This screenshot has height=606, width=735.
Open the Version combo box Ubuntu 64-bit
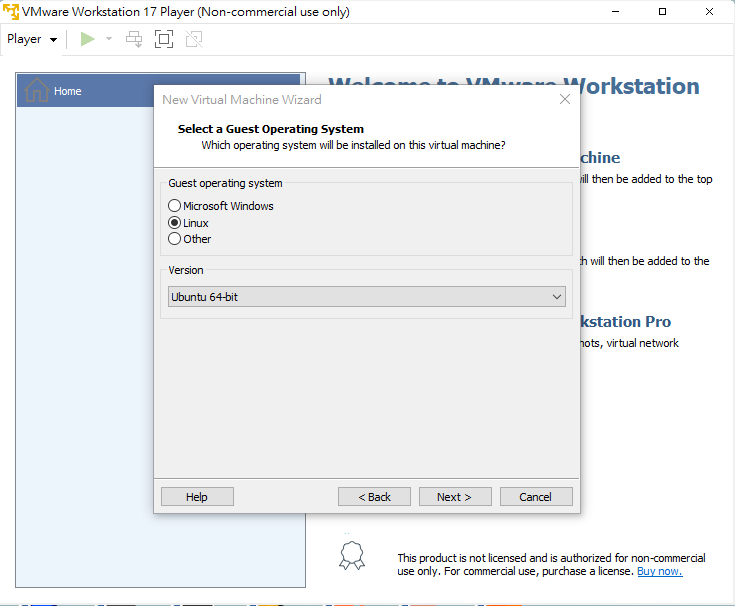pyautogui.click(x=367, y=297)
